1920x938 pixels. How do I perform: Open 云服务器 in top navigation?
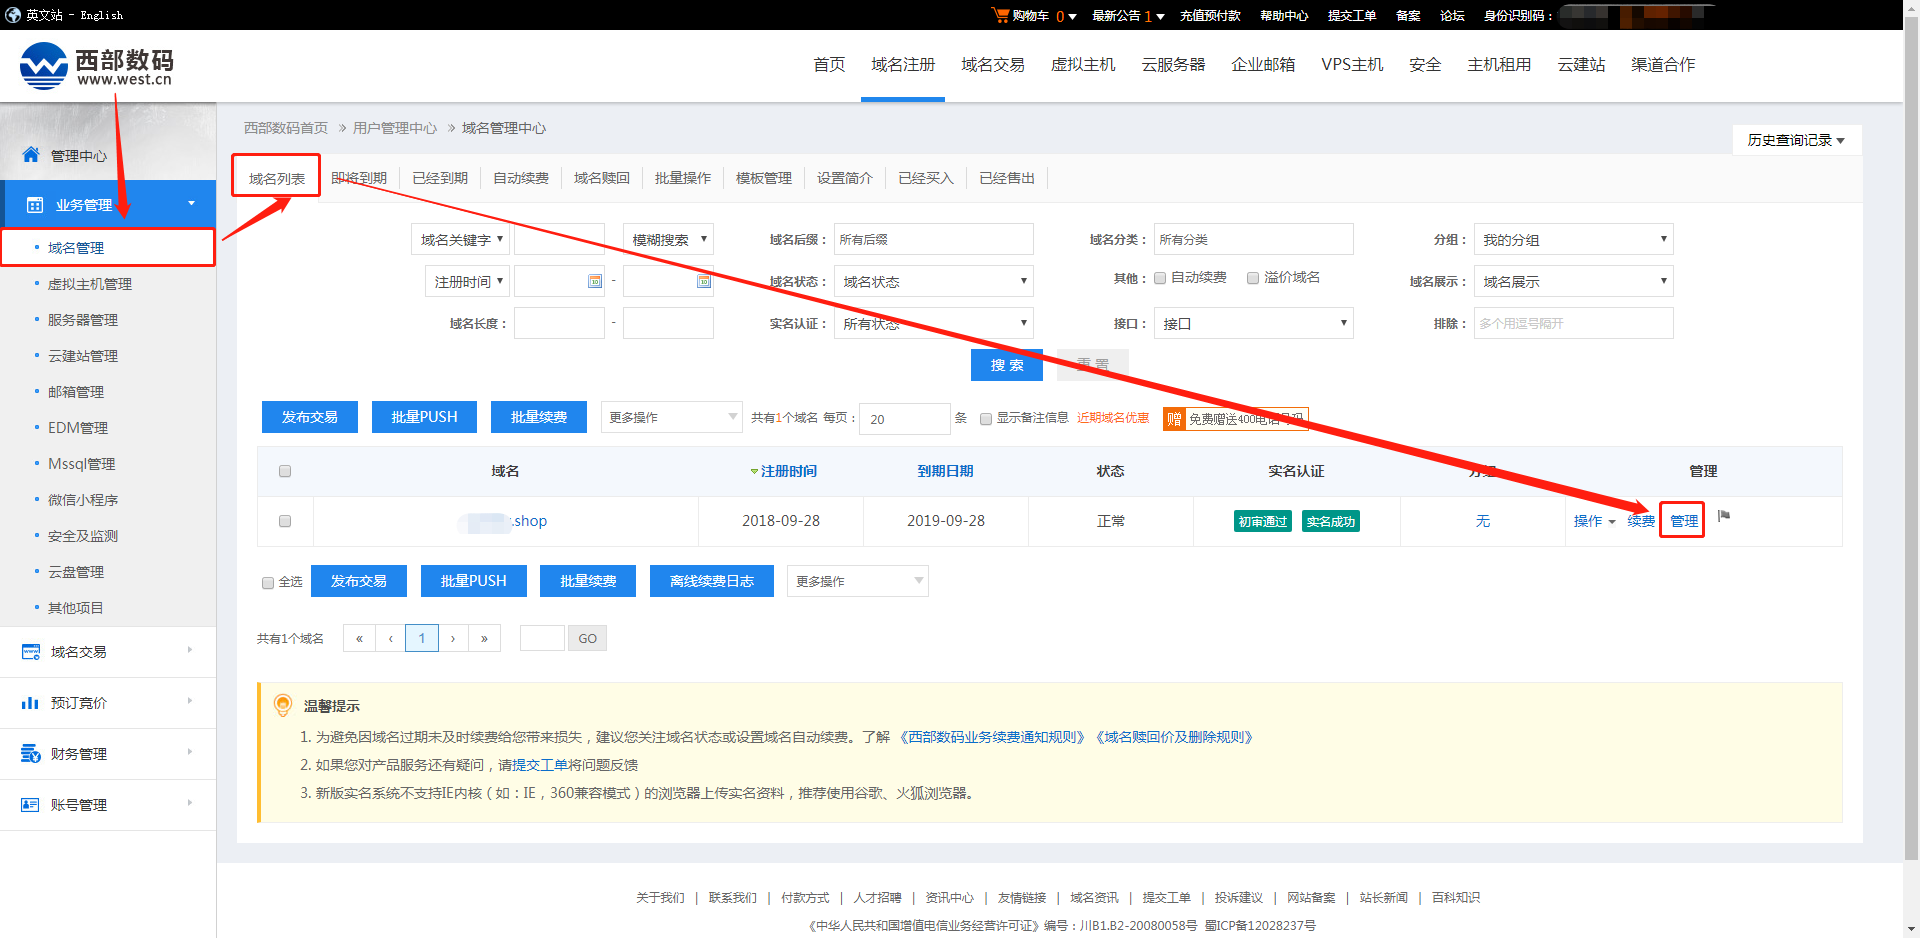click(1173, 65)
